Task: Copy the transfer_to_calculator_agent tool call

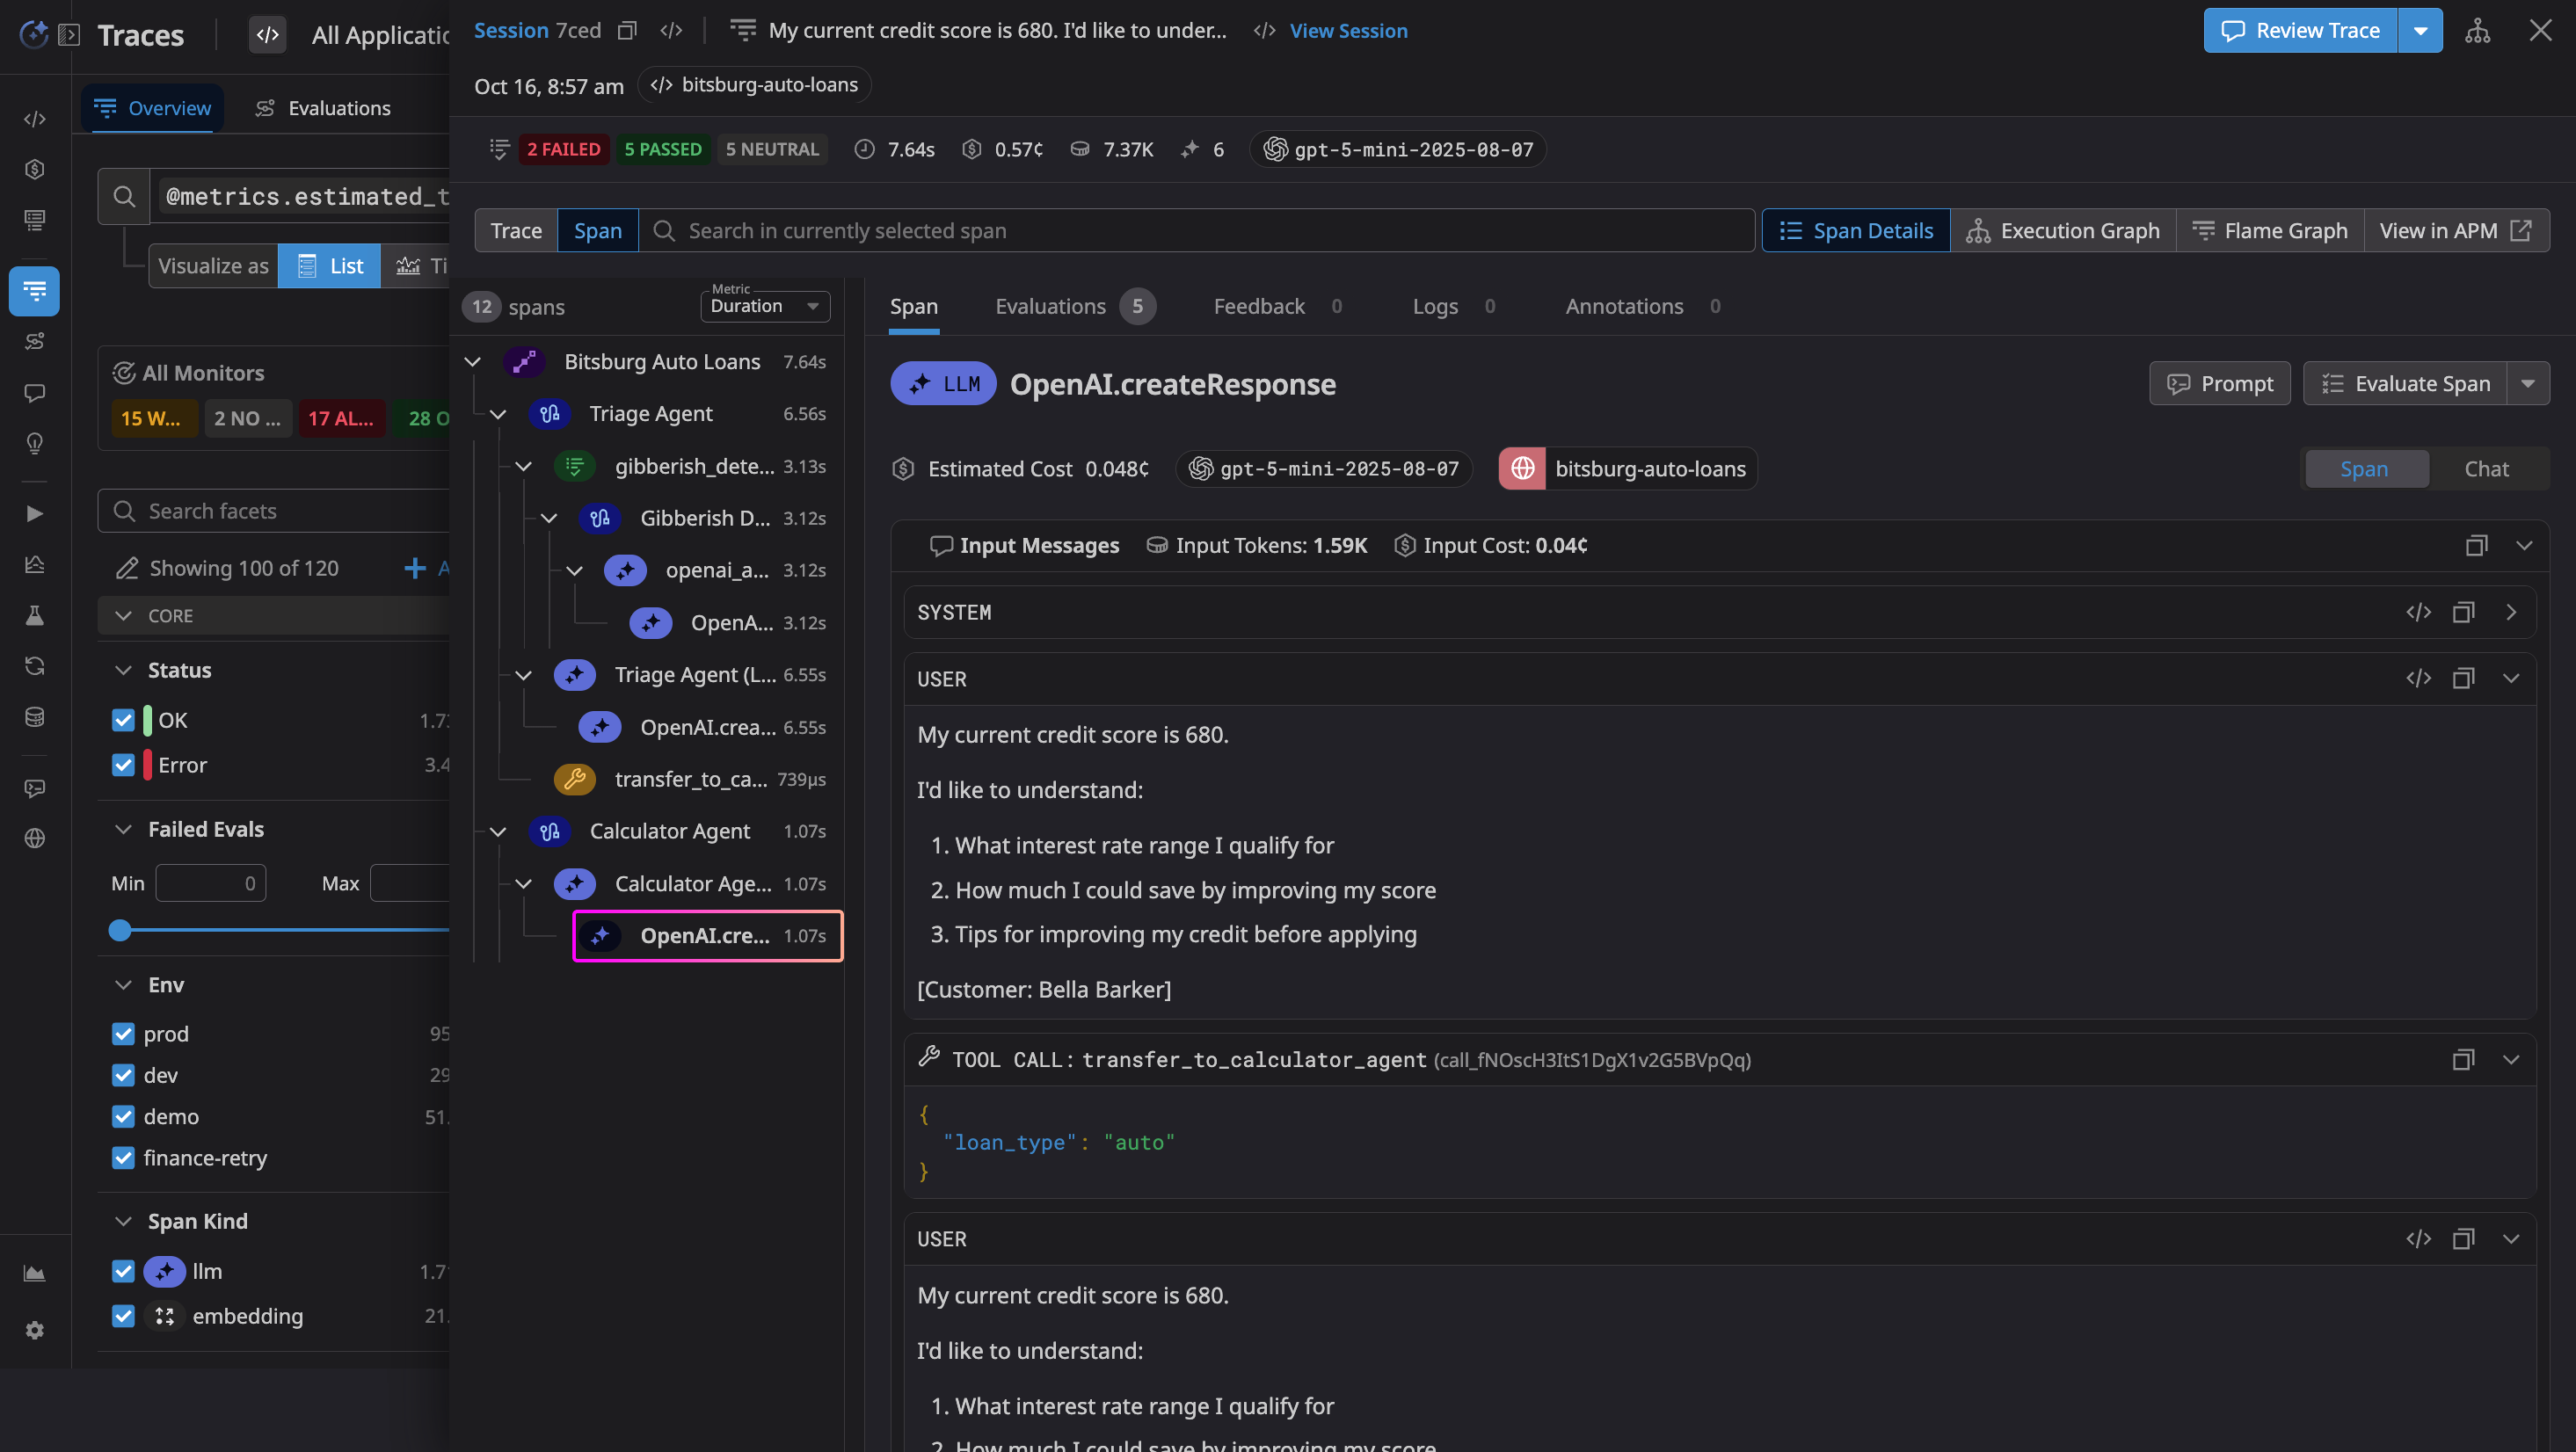Action: point(2464,1060)
